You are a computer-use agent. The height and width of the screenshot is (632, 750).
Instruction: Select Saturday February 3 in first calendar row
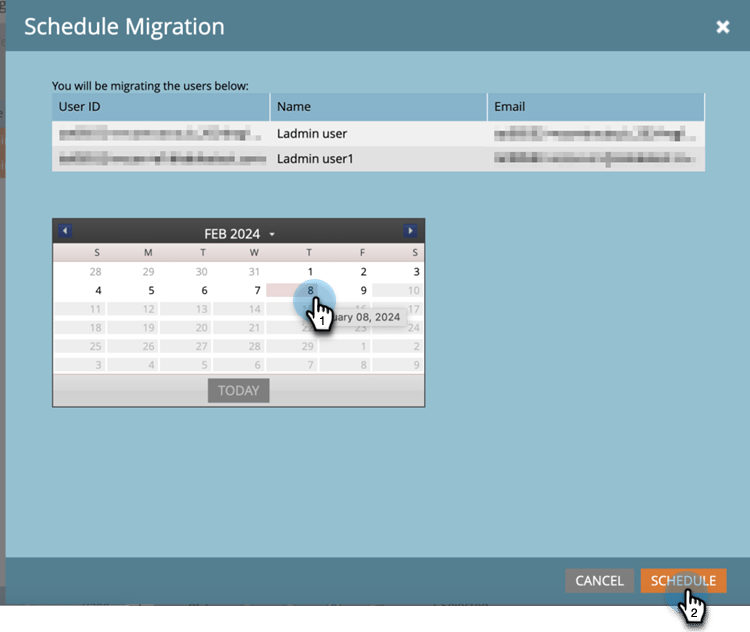pyautogui.click(x=398, y=272)
